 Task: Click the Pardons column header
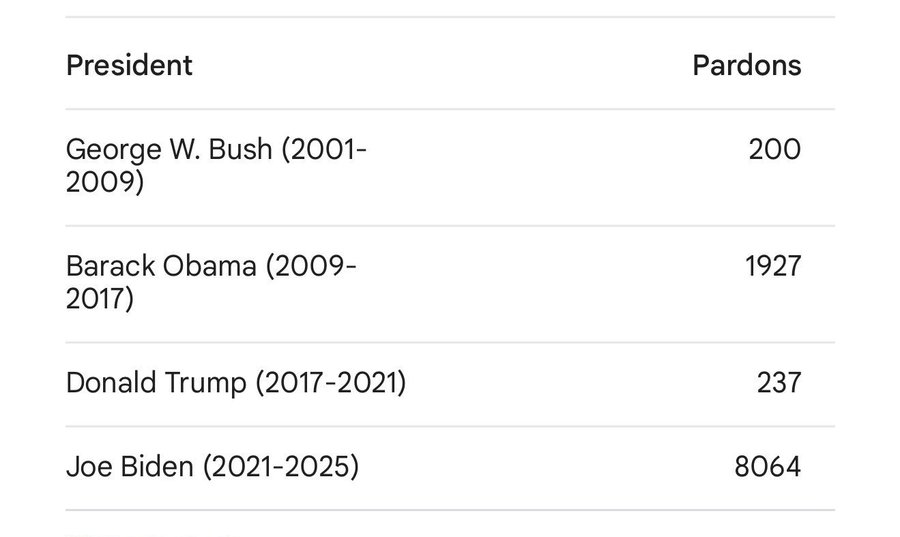click(747, 65)
